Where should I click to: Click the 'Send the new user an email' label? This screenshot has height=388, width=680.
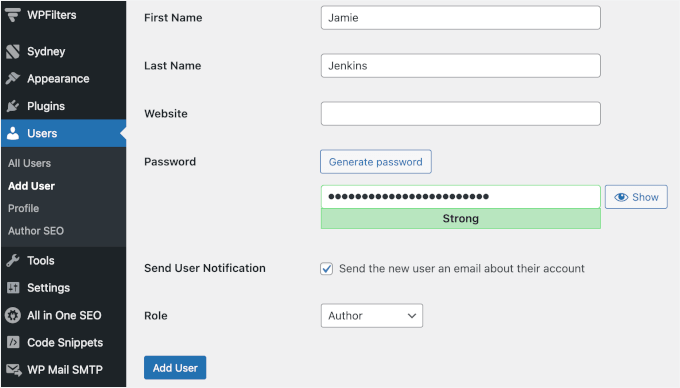462,269
